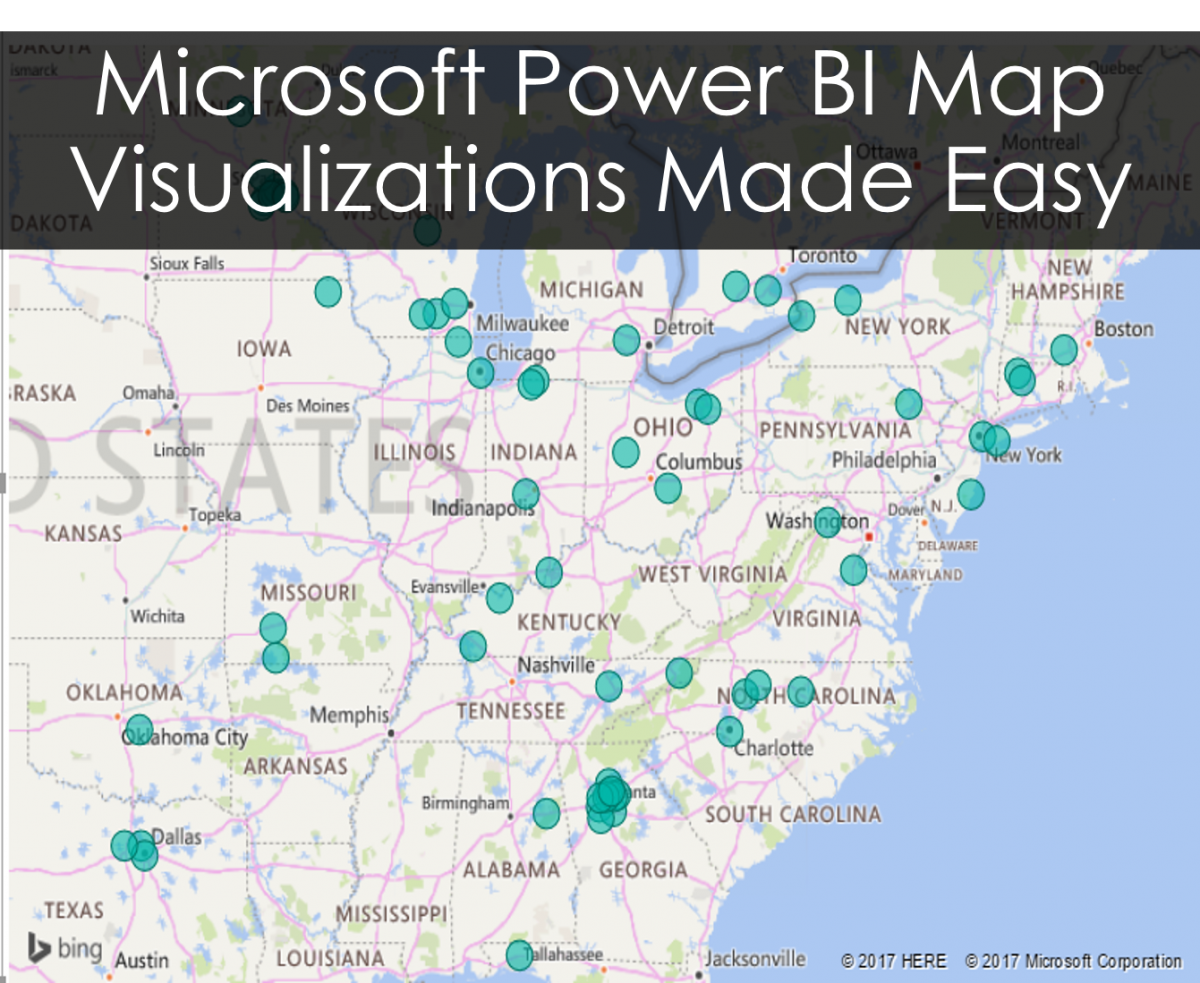Select the bubble above the PENNSYLVANIA label
The image size is (1200, 983).
(x=909, y=404)
